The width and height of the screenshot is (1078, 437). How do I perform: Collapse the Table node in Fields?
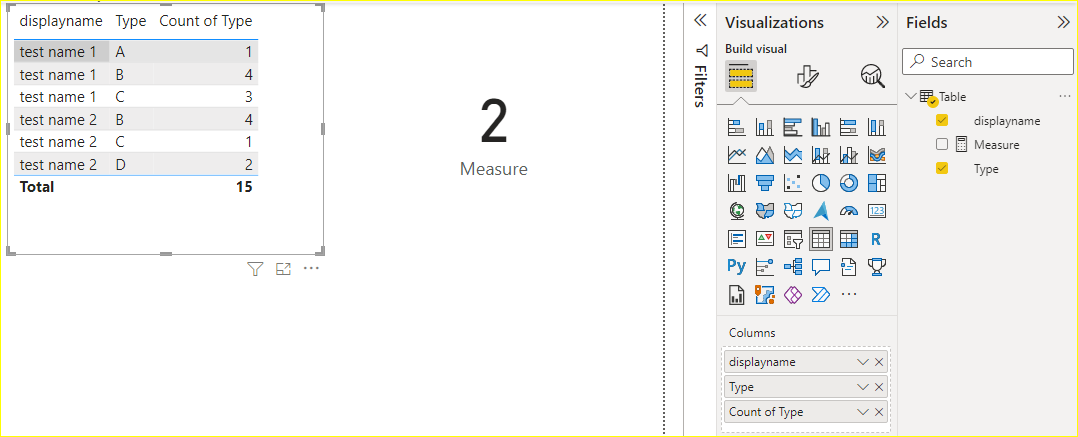pyautogui.click(x=912, y=97)
